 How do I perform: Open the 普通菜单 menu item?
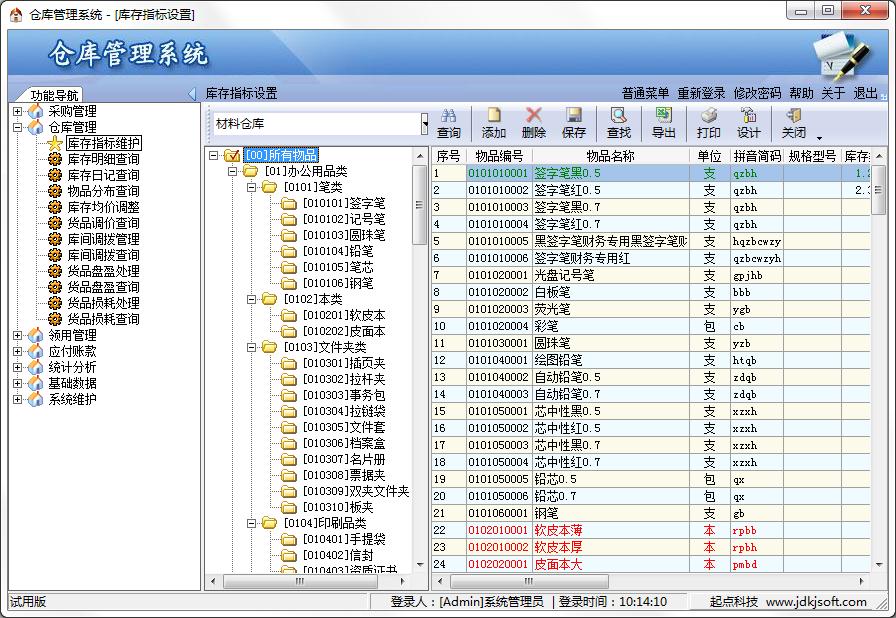coord(645,93)
